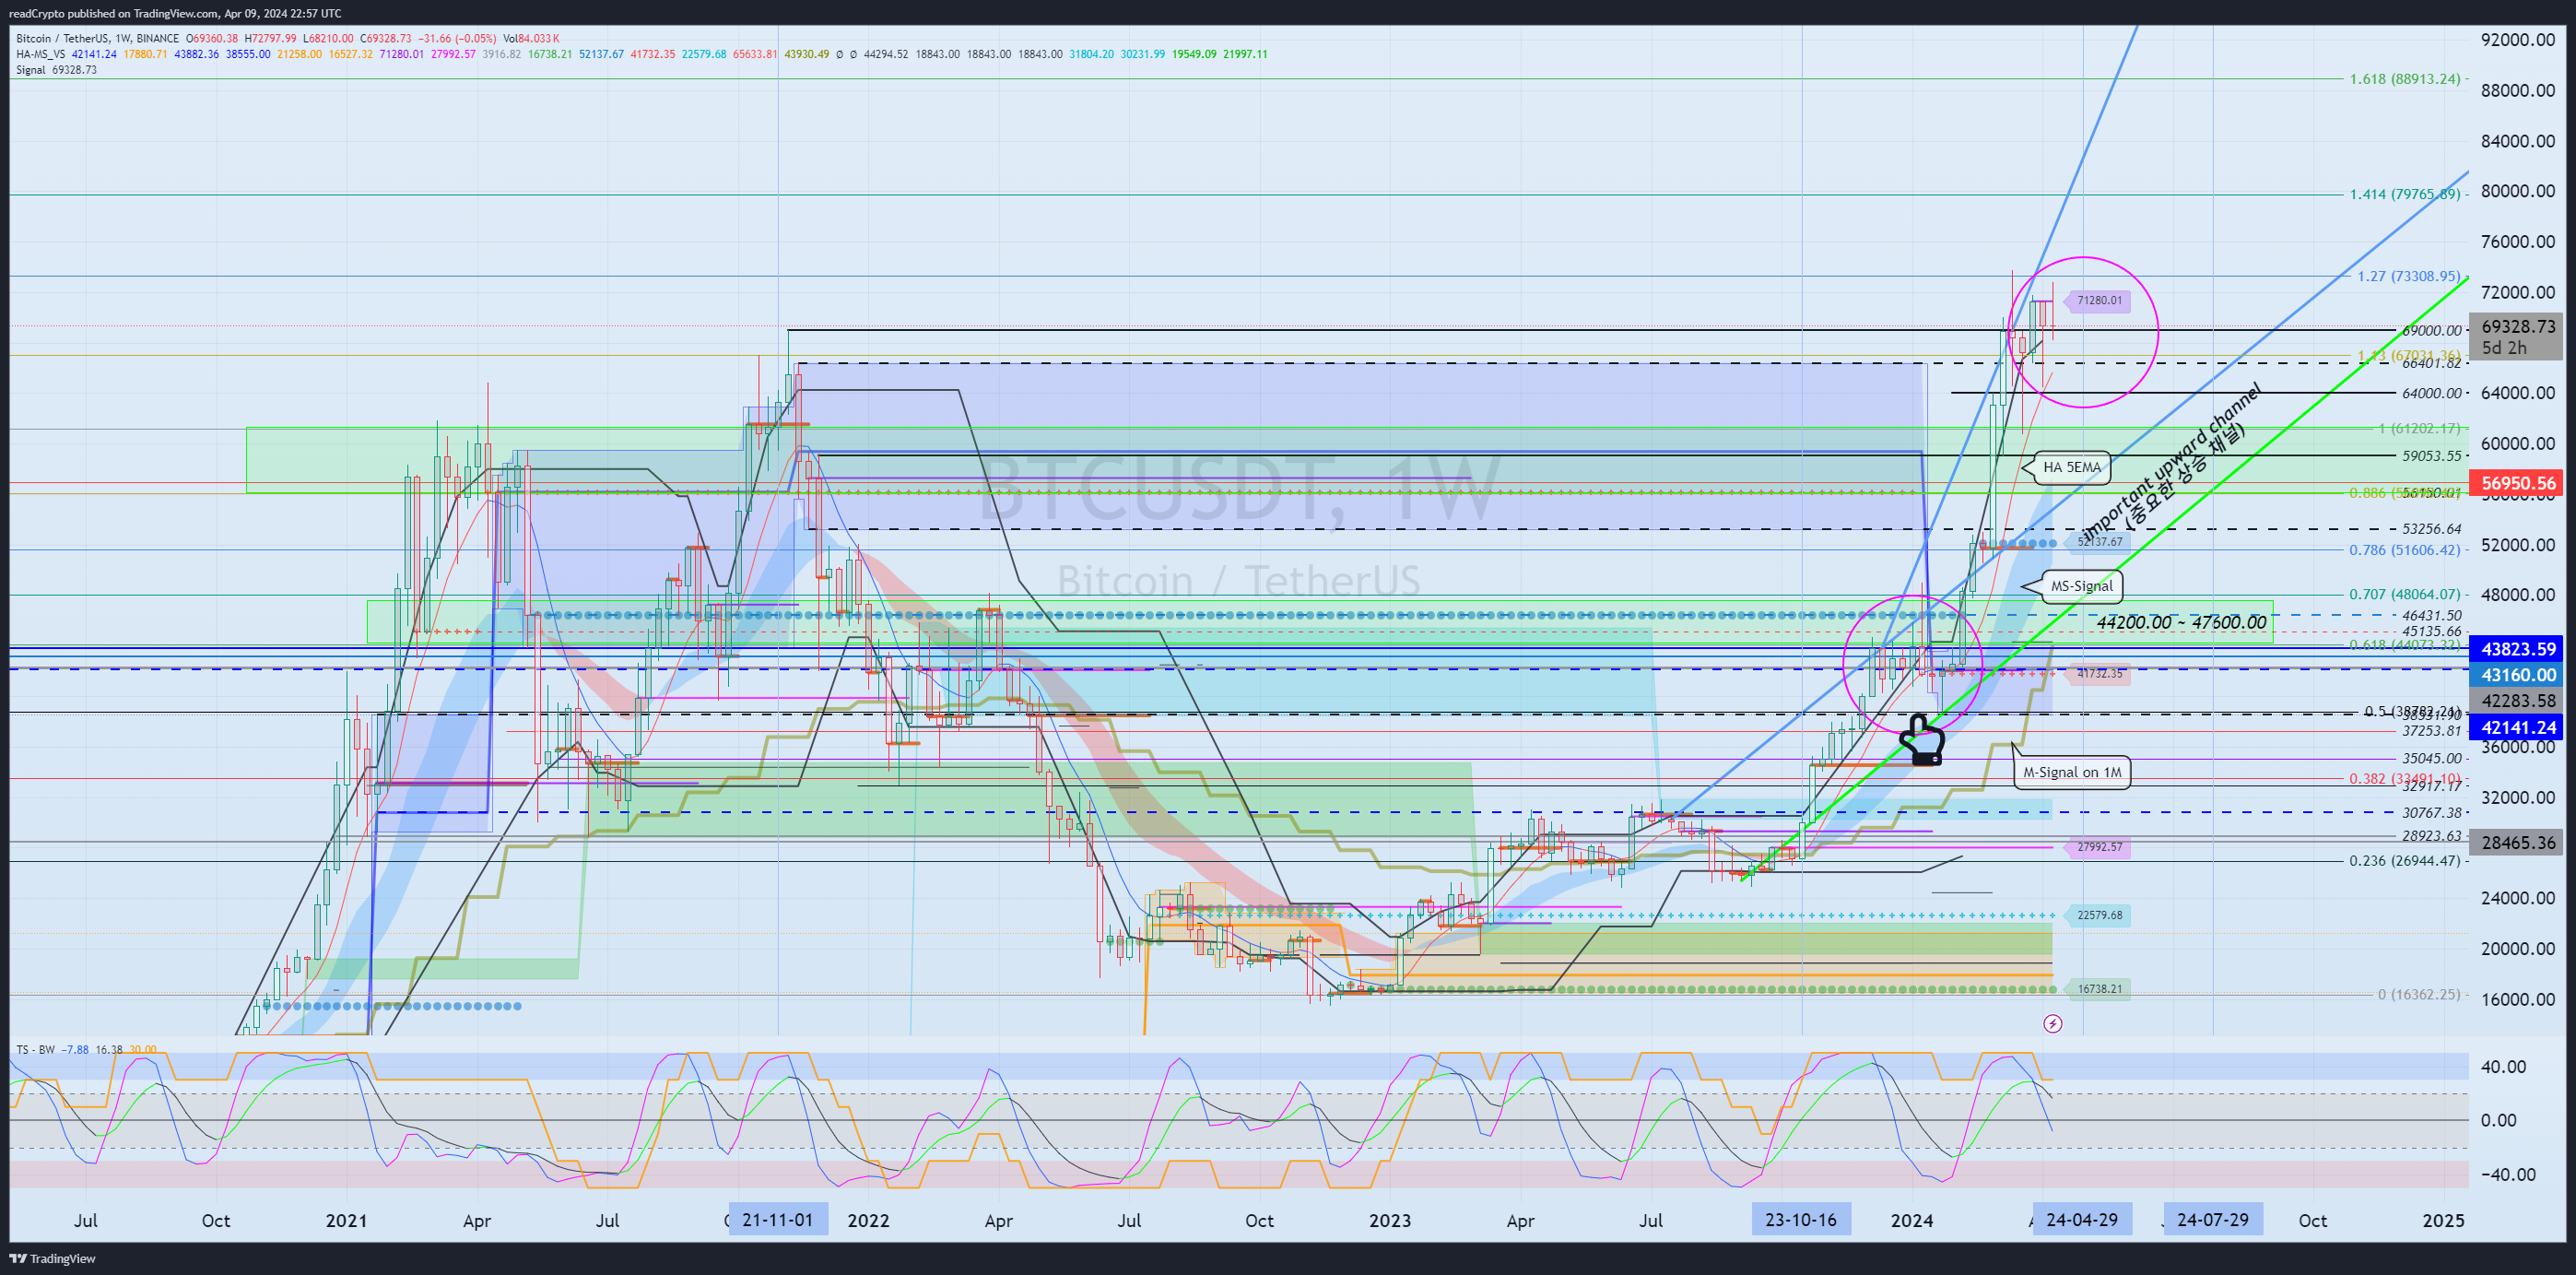Click the 2023 label on time axis

(1390, 1220)
